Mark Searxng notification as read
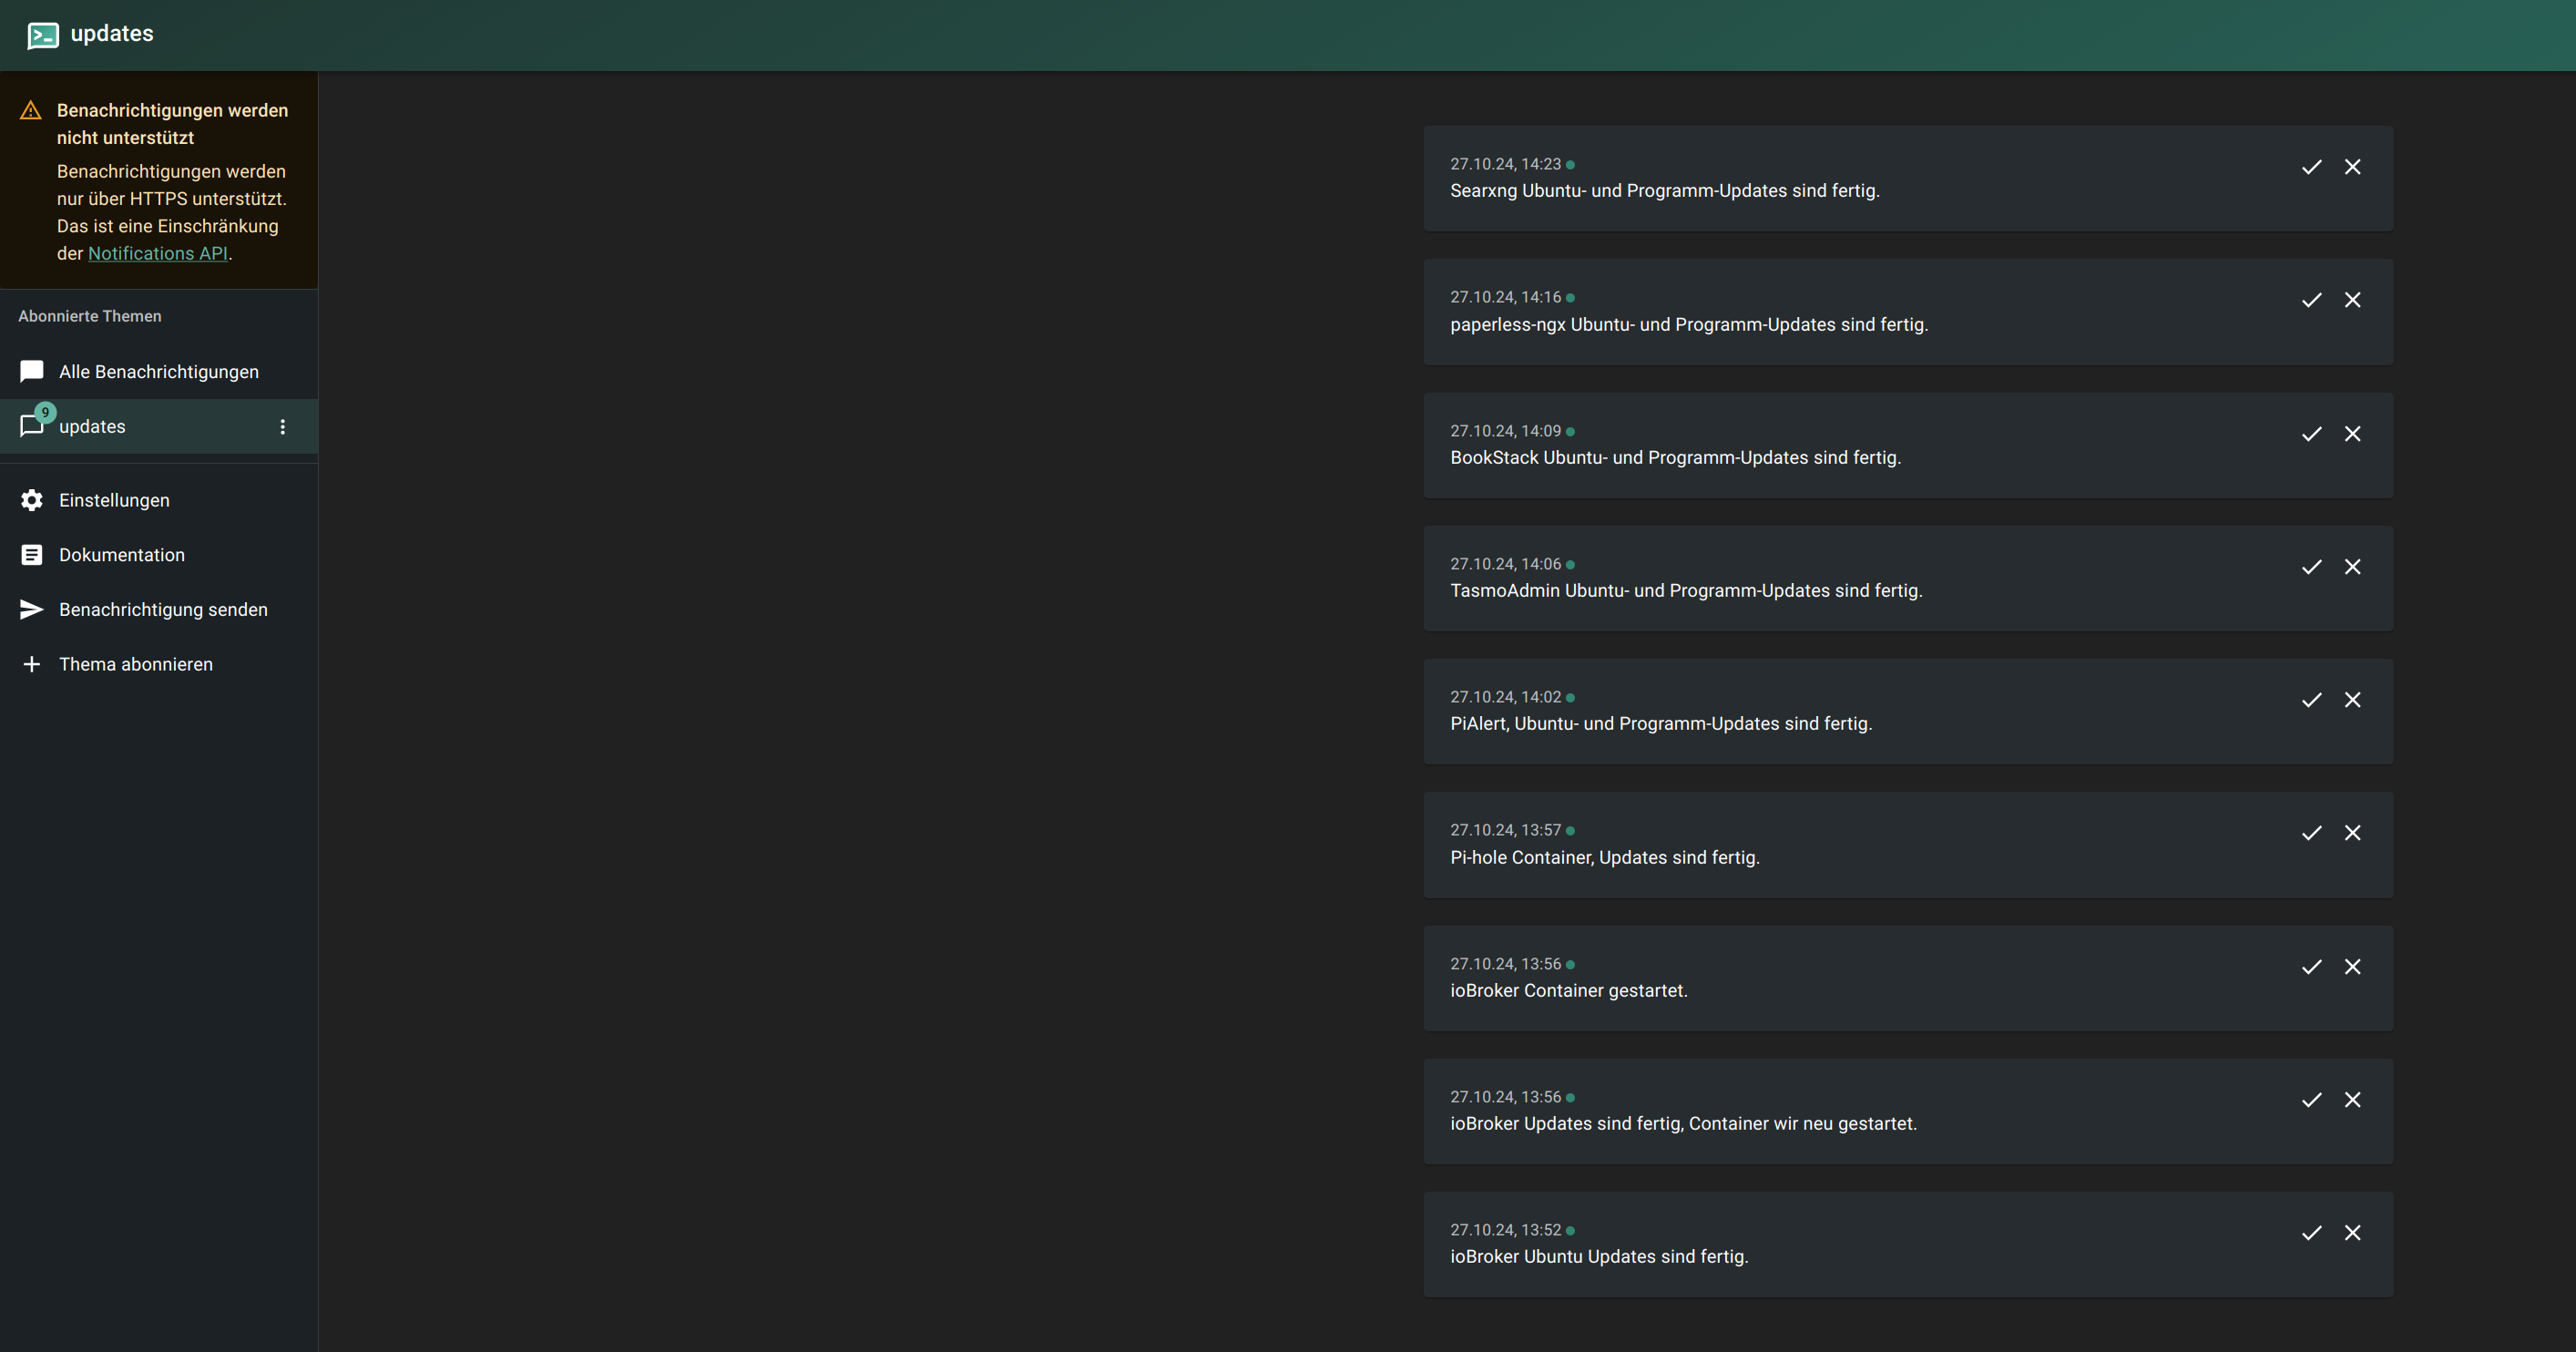The image size is (2576, 1352). point(2311,167)
